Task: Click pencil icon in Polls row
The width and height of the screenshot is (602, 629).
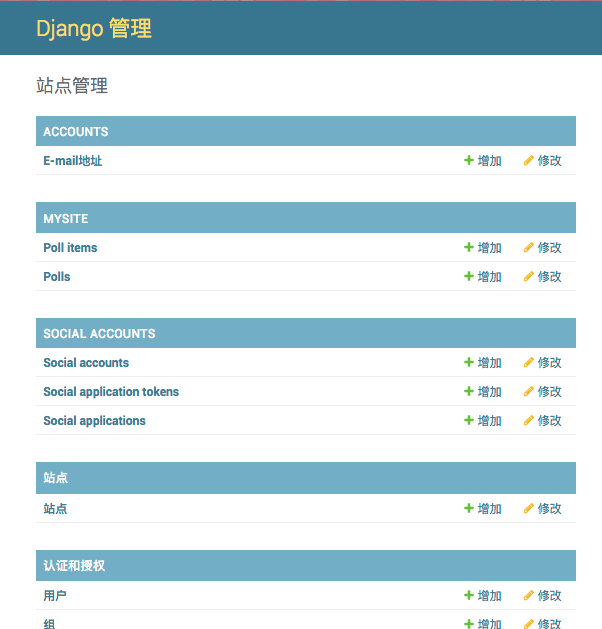Action: tap(529, 276)
